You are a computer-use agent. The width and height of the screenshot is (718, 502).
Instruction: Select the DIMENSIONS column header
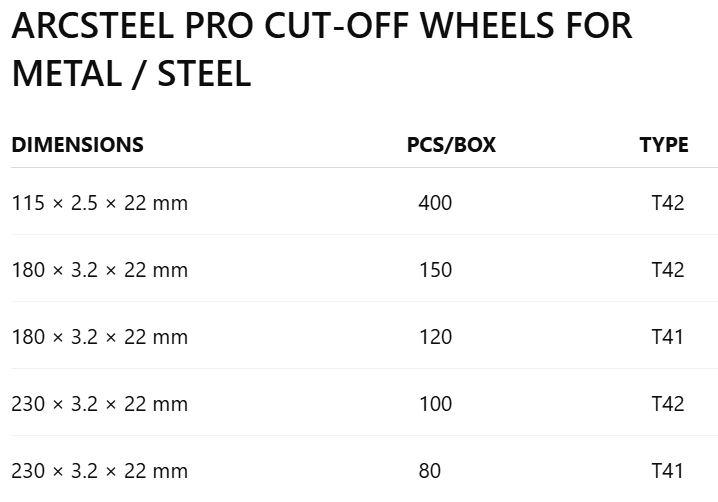click(x=77, y=145)
